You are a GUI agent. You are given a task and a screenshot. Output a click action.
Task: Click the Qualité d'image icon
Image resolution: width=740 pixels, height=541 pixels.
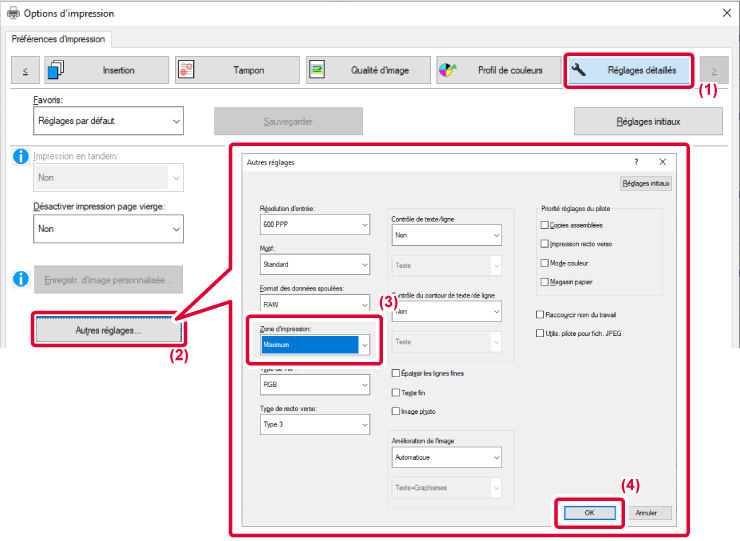[317, 70]
